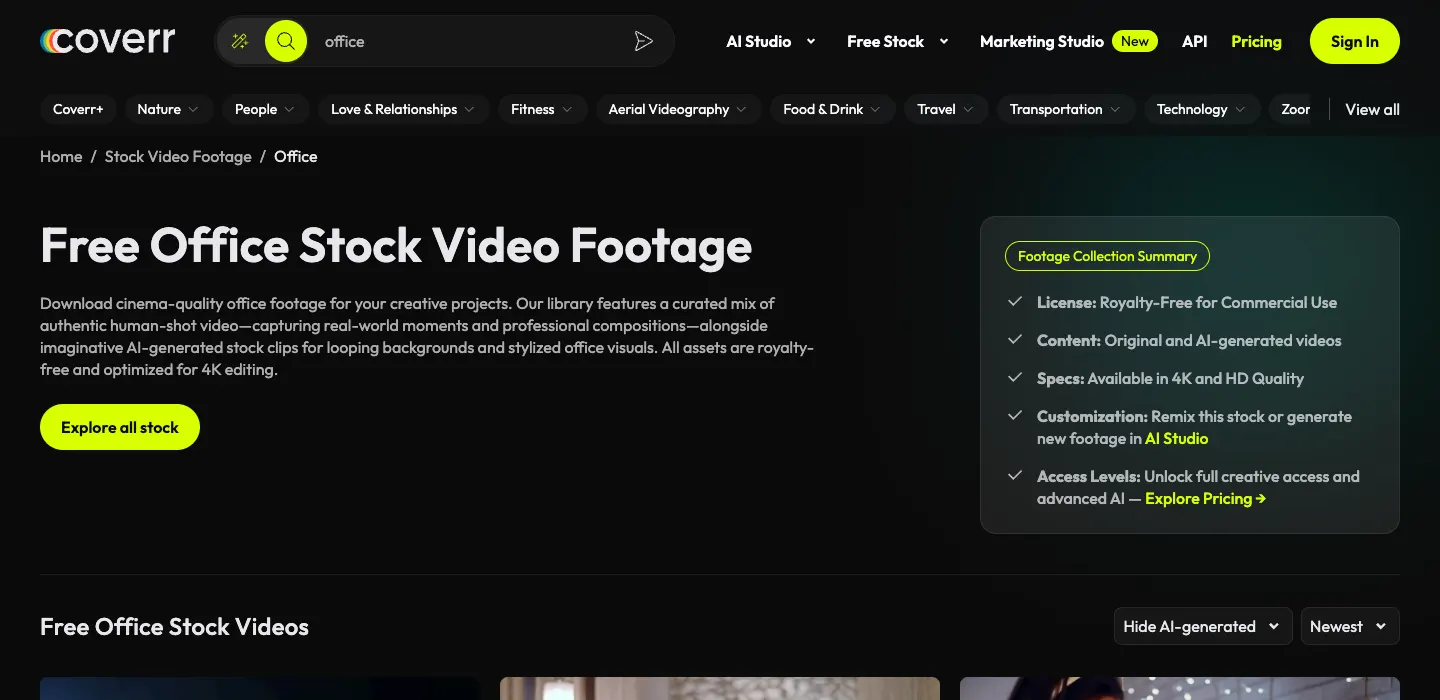Expand the Nature category dropdown
The width and height of the screenshot is (1440, 700).
pos(168,109)
